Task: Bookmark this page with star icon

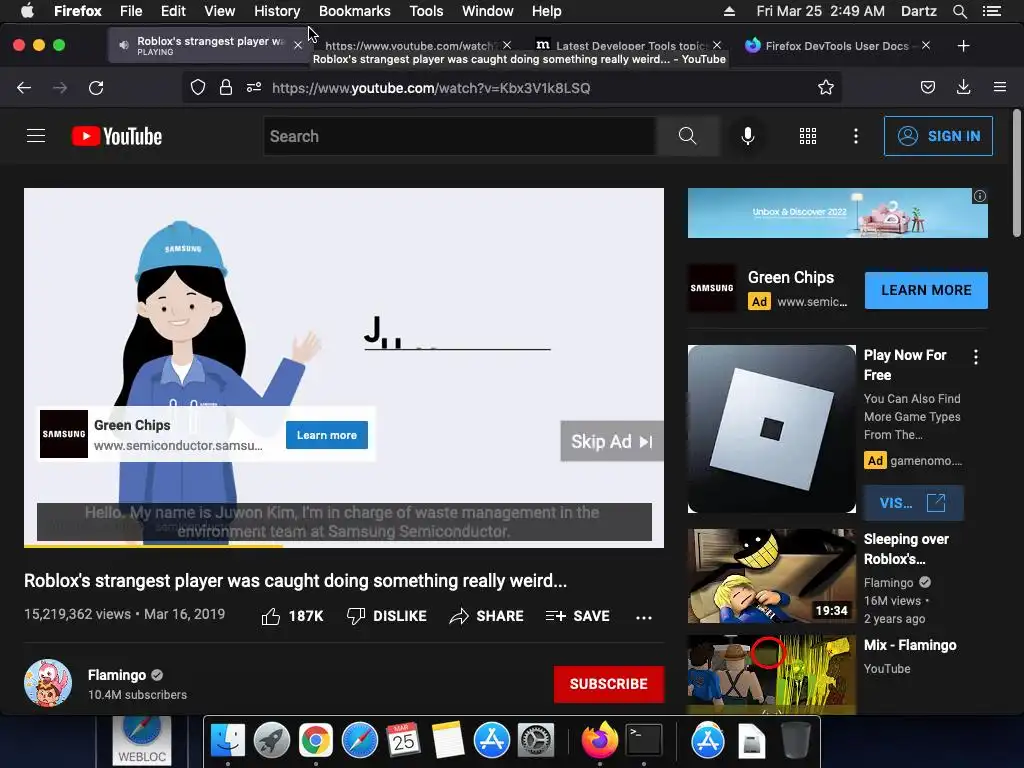Action: click(825, 88)
